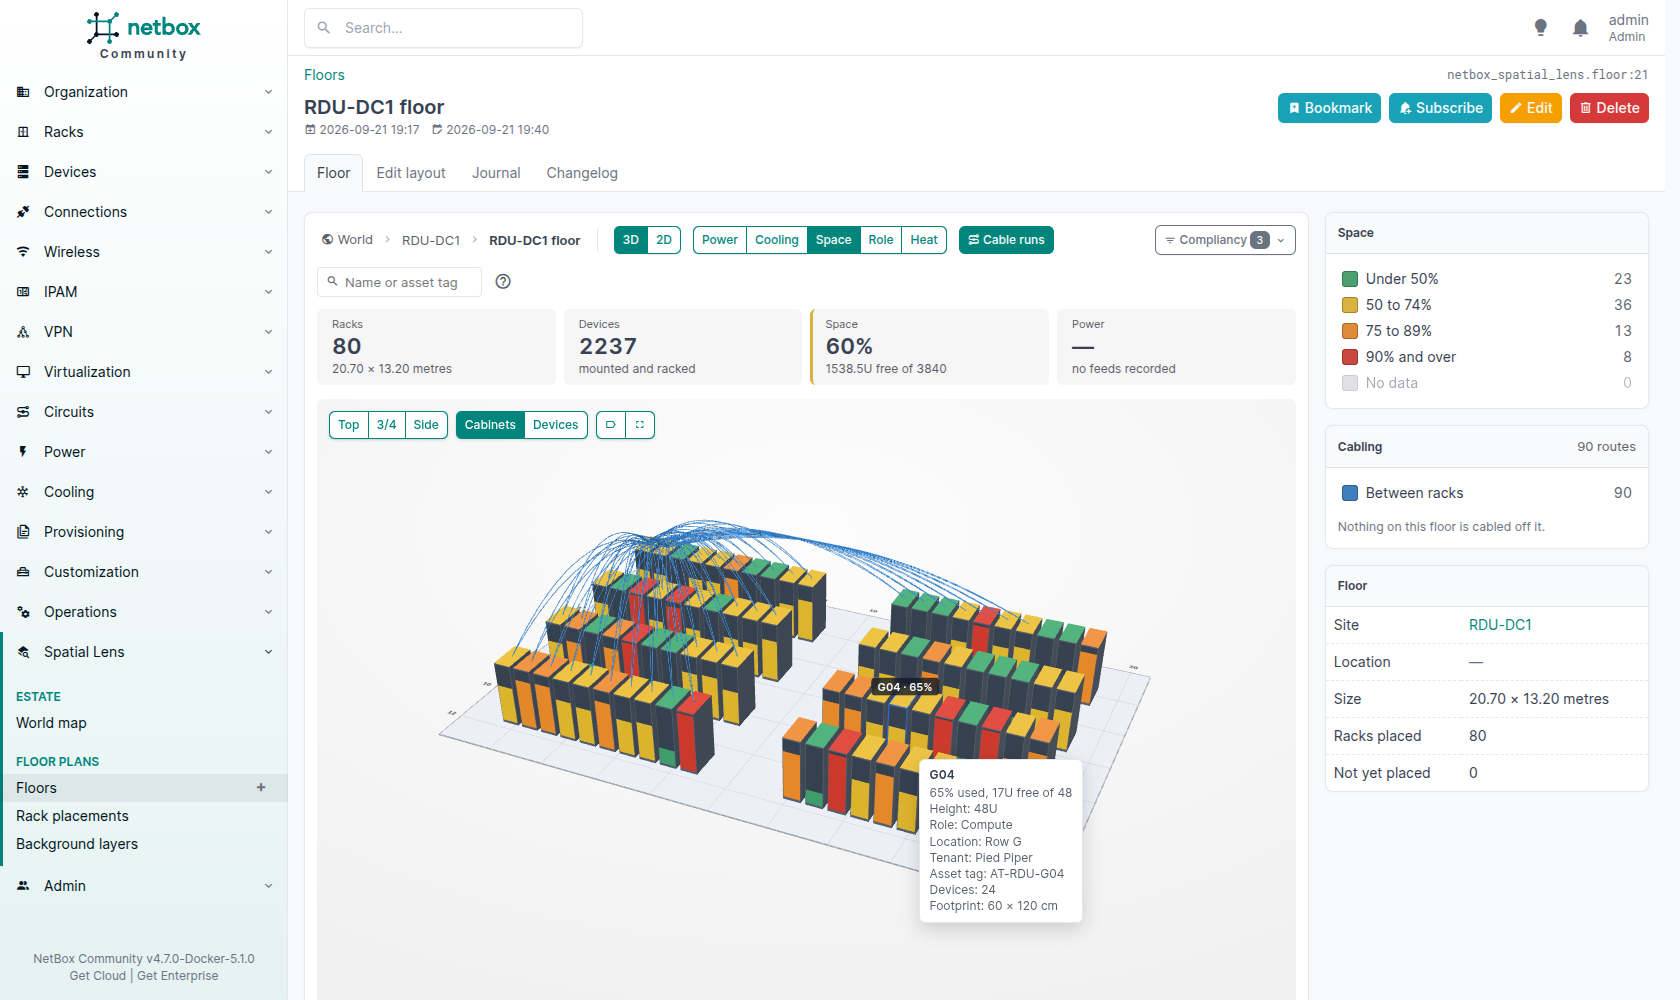Select the Power overlay
This screenshot has height=1000, width=1680.
[720, 240]
